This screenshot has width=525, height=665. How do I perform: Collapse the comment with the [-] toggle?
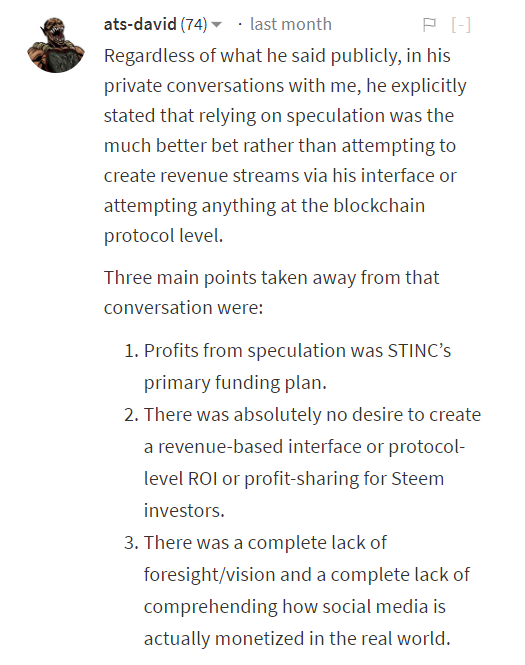(461, 25)
